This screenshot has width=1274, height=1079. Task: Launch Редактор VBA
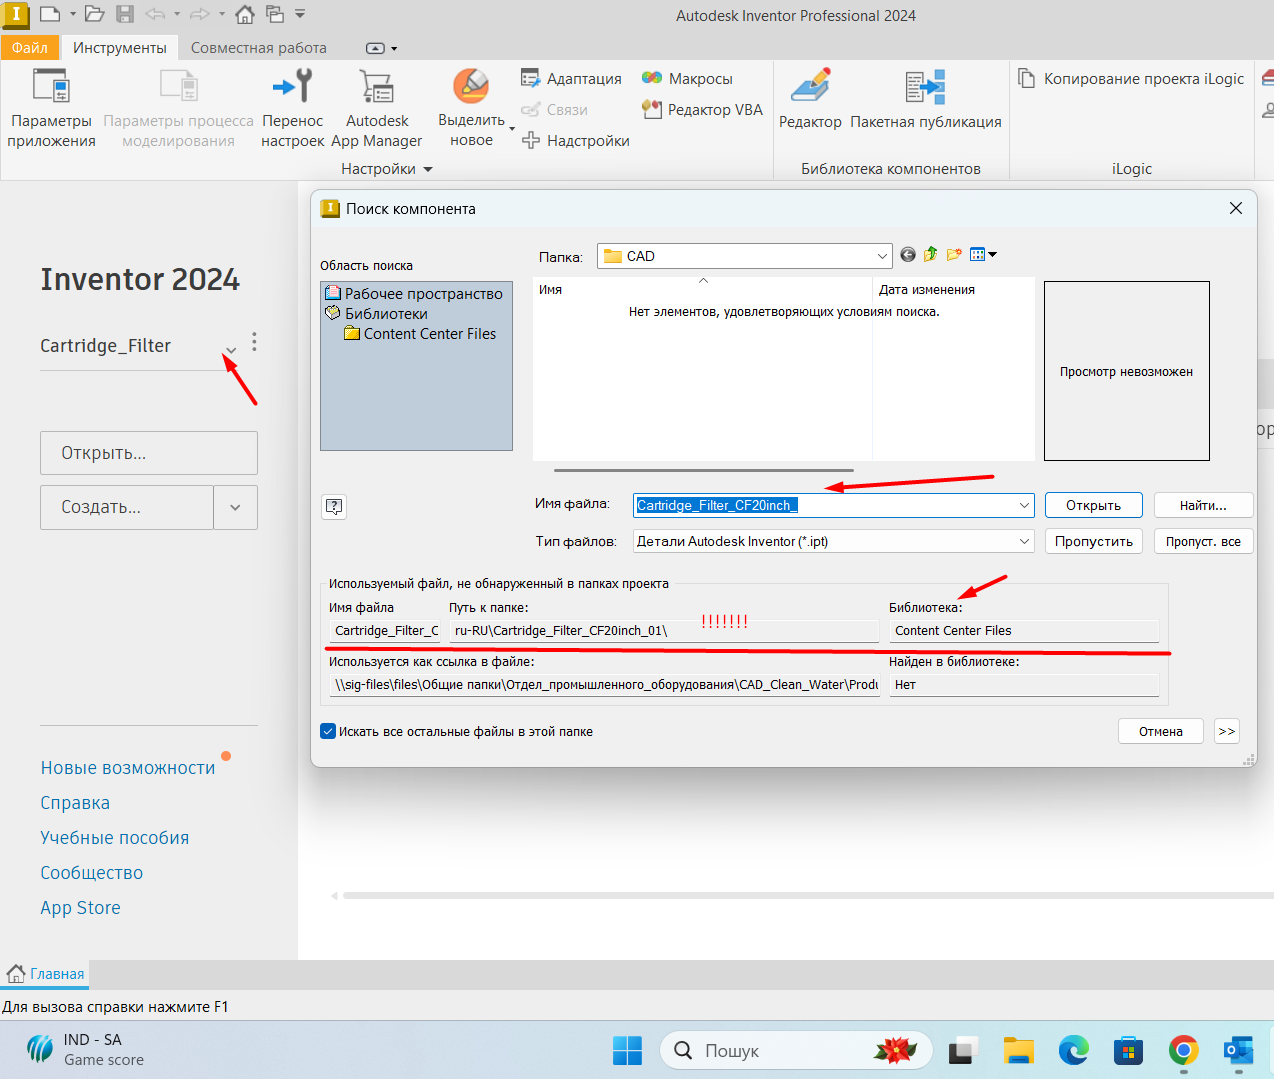[x=702, y=109]
